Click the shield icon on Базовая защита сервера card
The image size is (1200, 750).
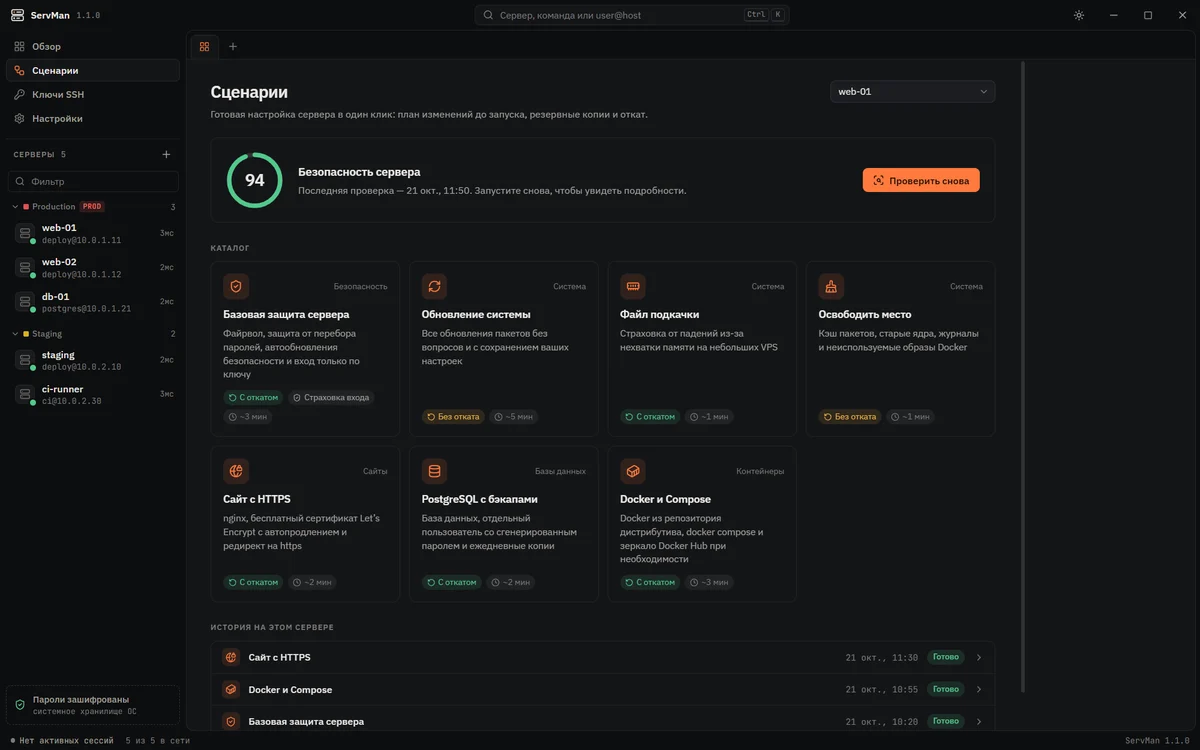pos(236,286)
